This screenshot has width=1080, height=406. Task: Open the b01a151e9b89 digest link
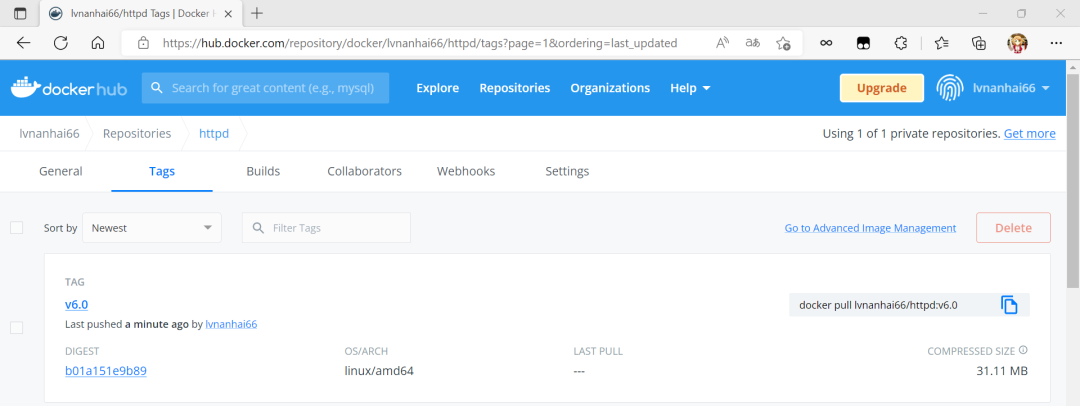click(x=105, y=371)
